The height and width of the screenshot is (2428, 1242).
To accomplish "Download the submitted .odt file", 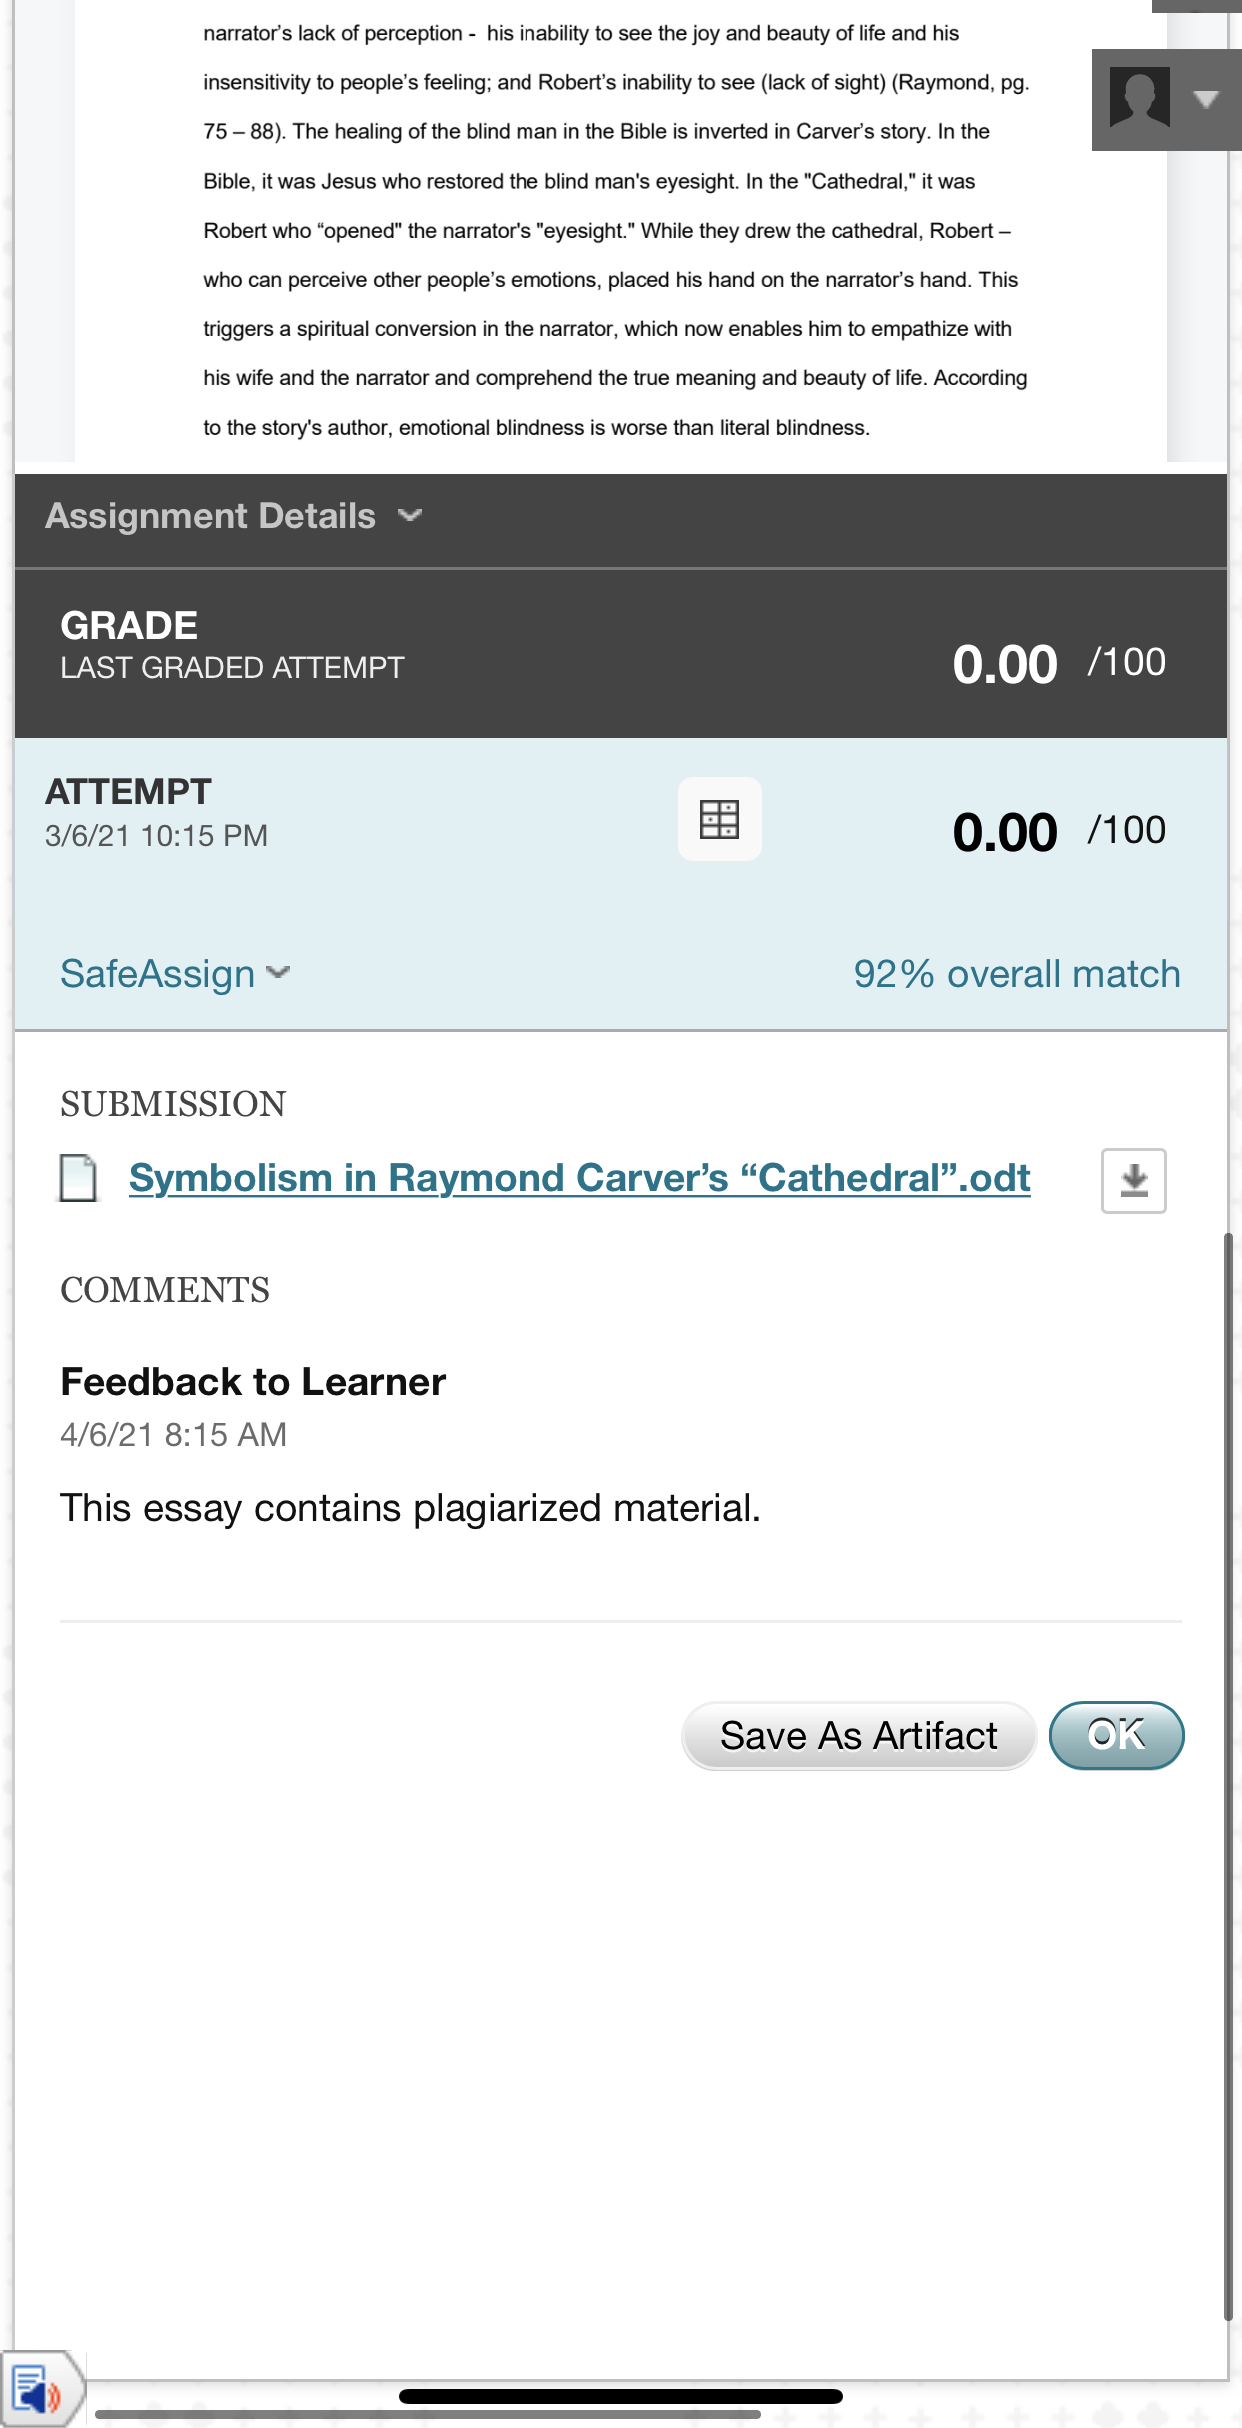I will coord(1133,1181).
